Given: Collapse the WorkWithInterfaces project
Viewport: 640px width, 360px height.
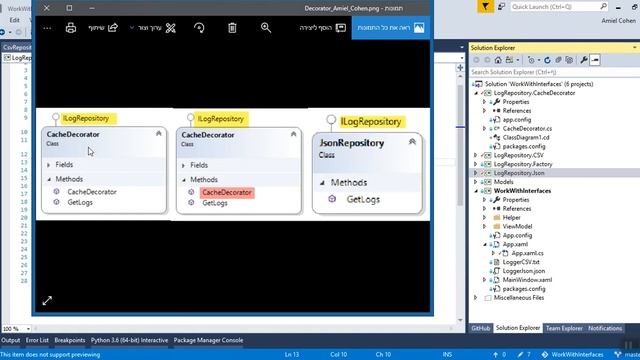Looking at the screenshot, I should 476,191.
